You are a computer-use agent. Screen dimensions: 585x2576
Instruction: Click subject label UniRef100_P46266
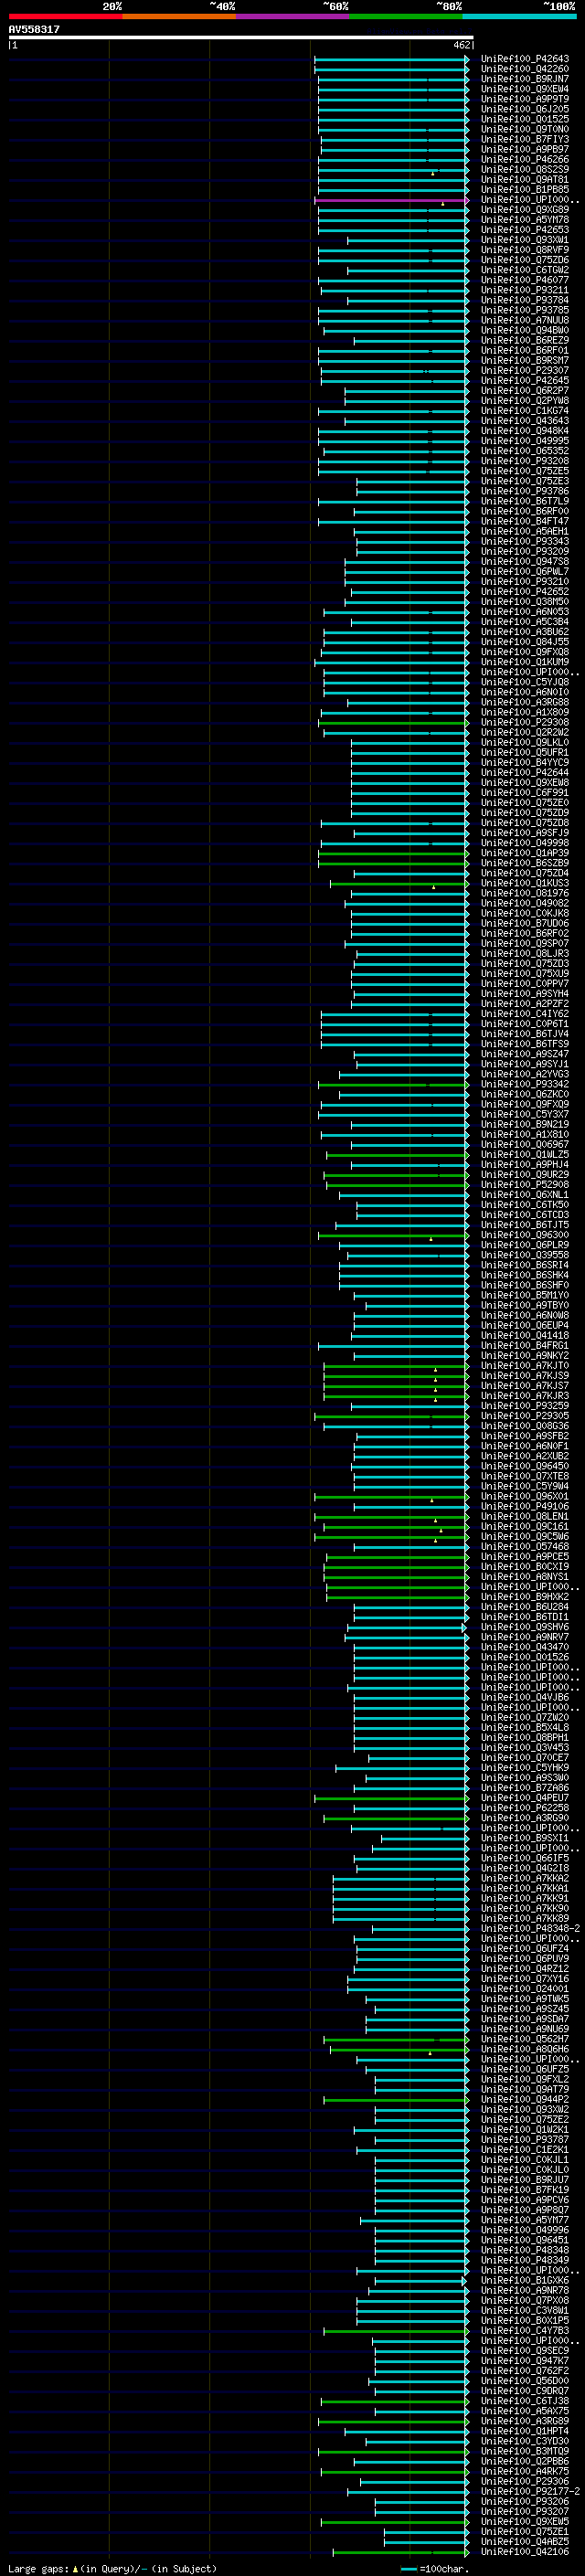click(x=524, y=160)
